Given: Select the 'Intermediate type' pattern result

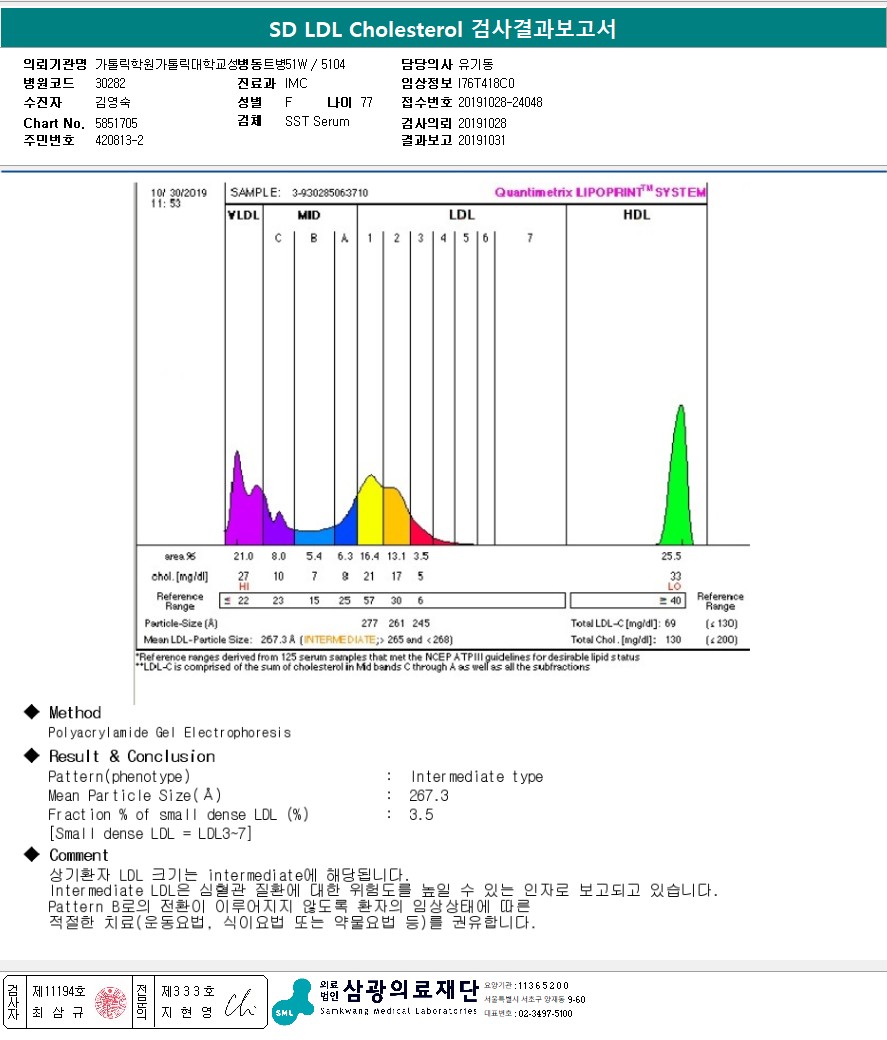Looking at the screenshot, I should coord(477,777).
